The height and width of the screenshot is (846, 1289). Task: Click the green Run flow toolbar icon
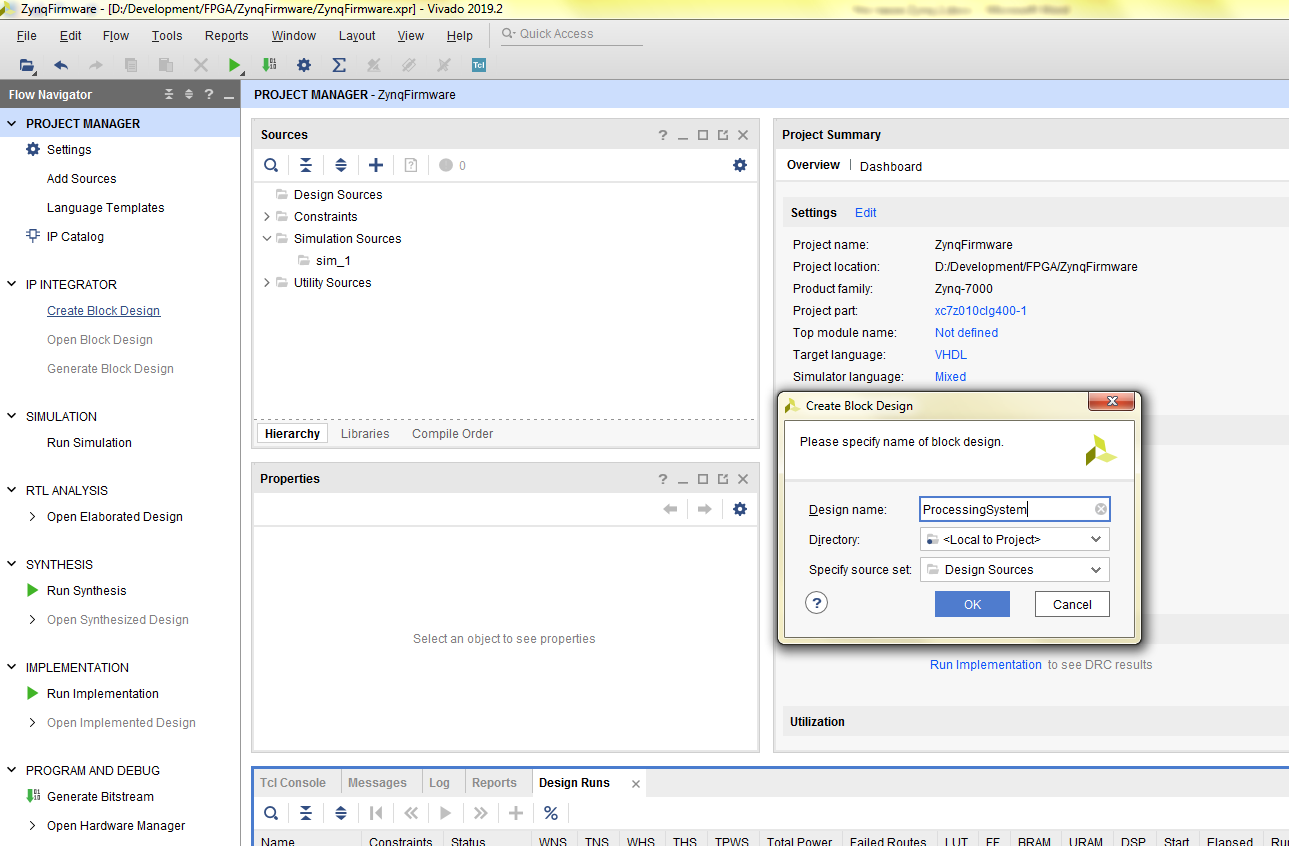tap(234, 65)
